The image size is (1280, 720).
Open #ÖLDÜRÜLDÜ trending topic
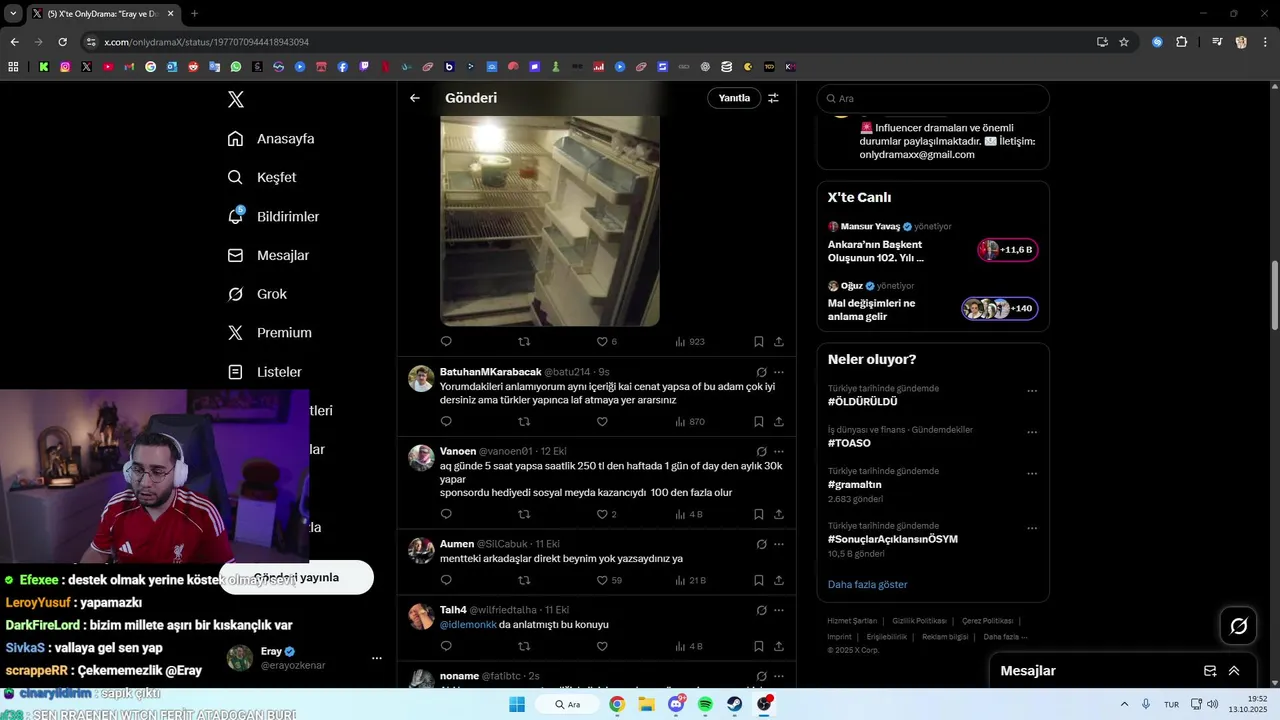click(862, 402)
